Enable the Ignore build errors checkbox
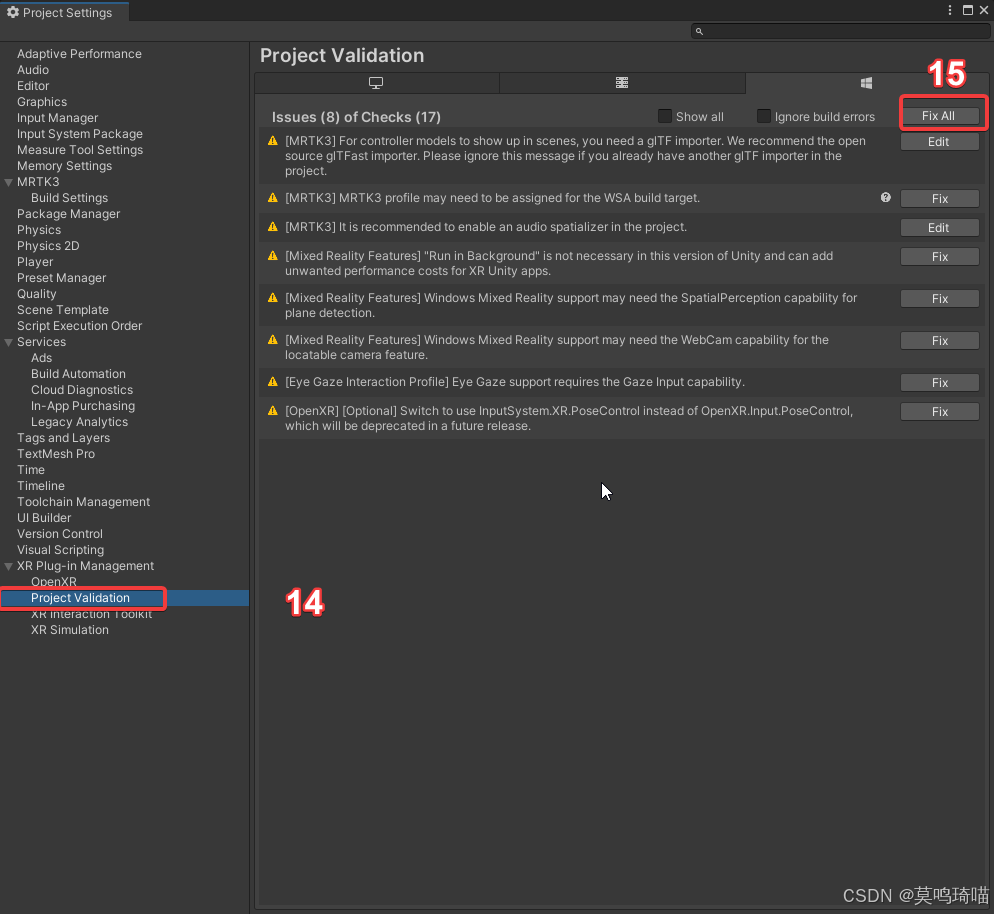 pyautogui.click(x=763, y=116)
